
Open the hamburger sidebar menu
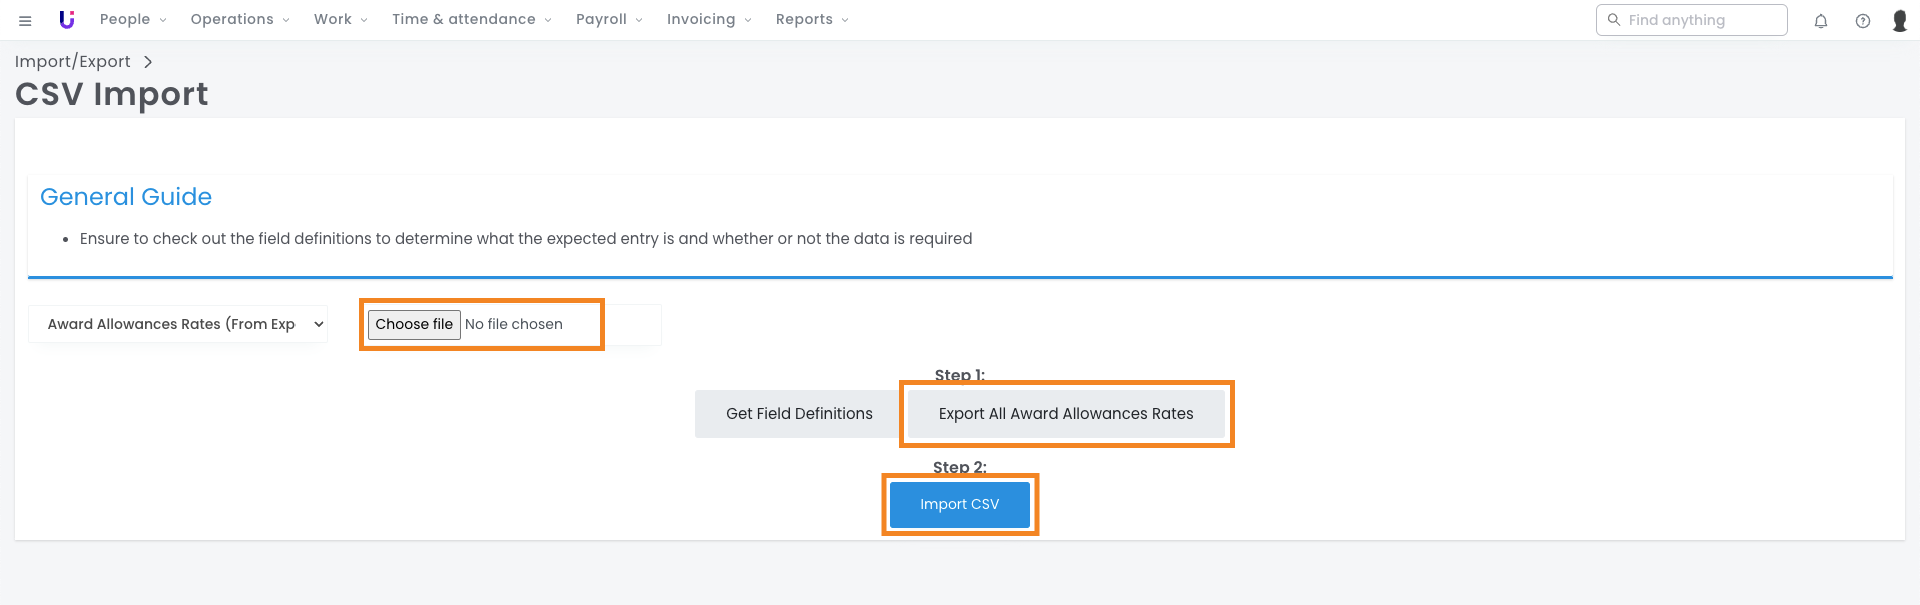(25, 20)
